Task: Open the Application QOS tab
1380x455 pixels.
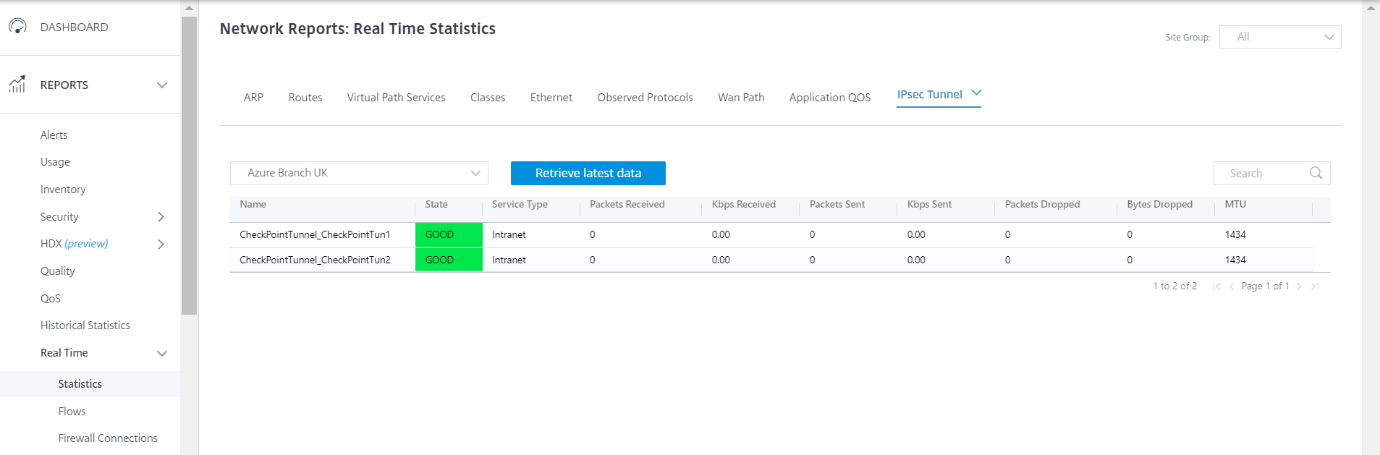Action: point(830,97)
